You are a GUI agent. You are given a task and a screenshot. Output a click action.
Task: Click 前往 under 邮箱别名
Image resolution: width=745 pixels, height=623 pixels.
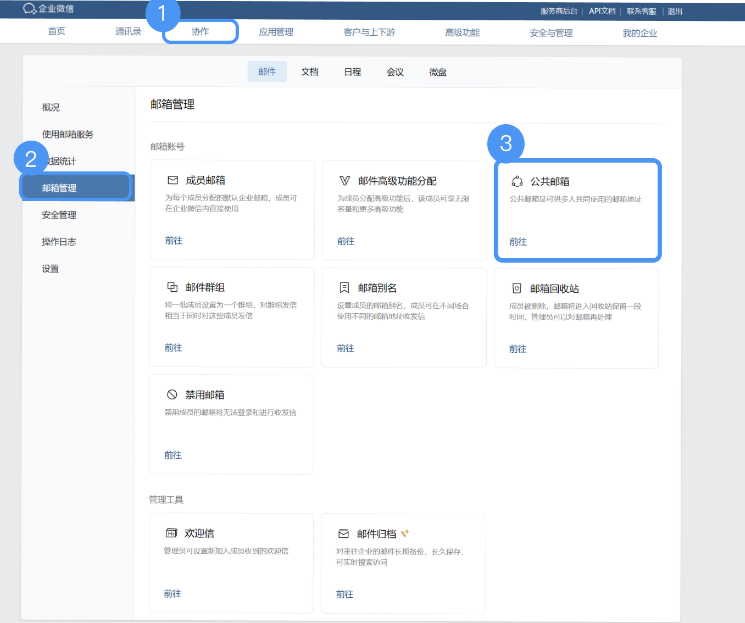tap(345, 348)
